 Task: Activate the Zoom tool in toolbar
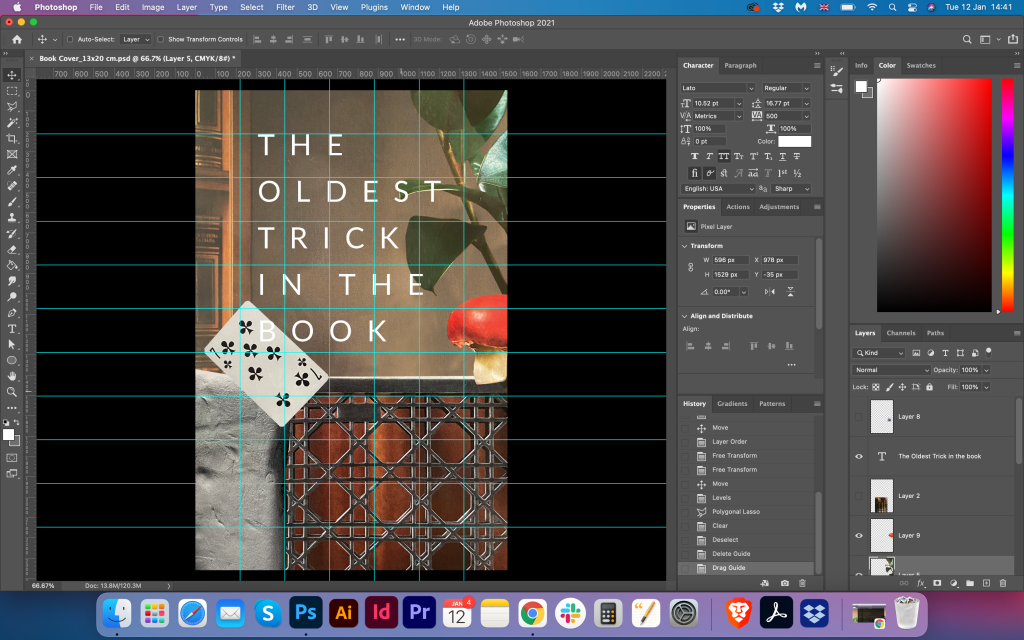tap(12, 392)
